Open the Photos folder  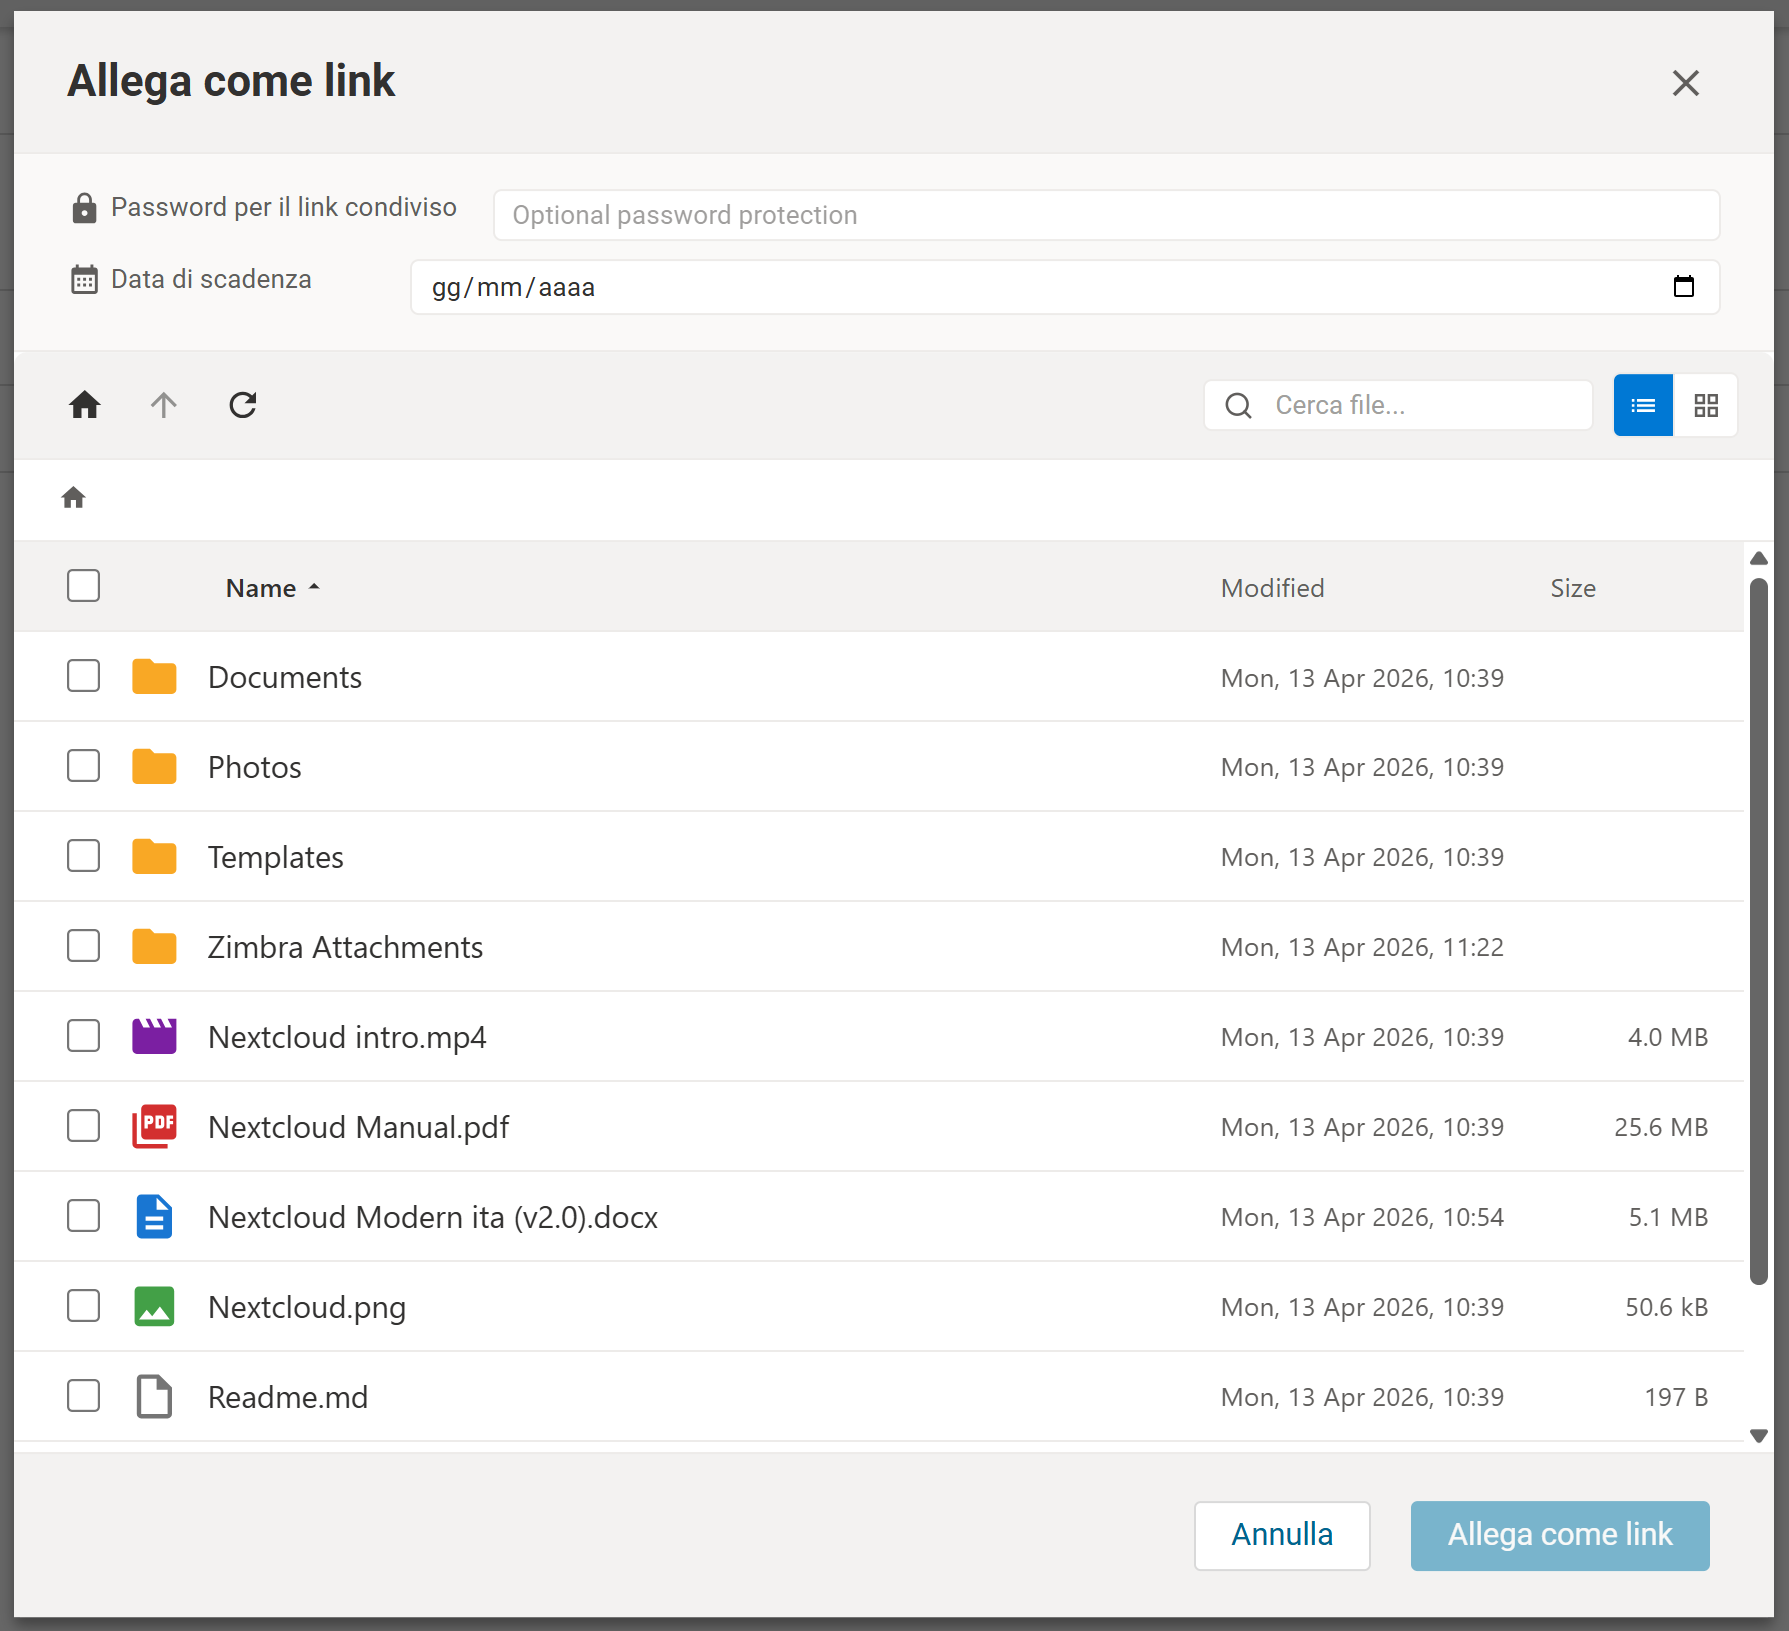coord(255,767)
